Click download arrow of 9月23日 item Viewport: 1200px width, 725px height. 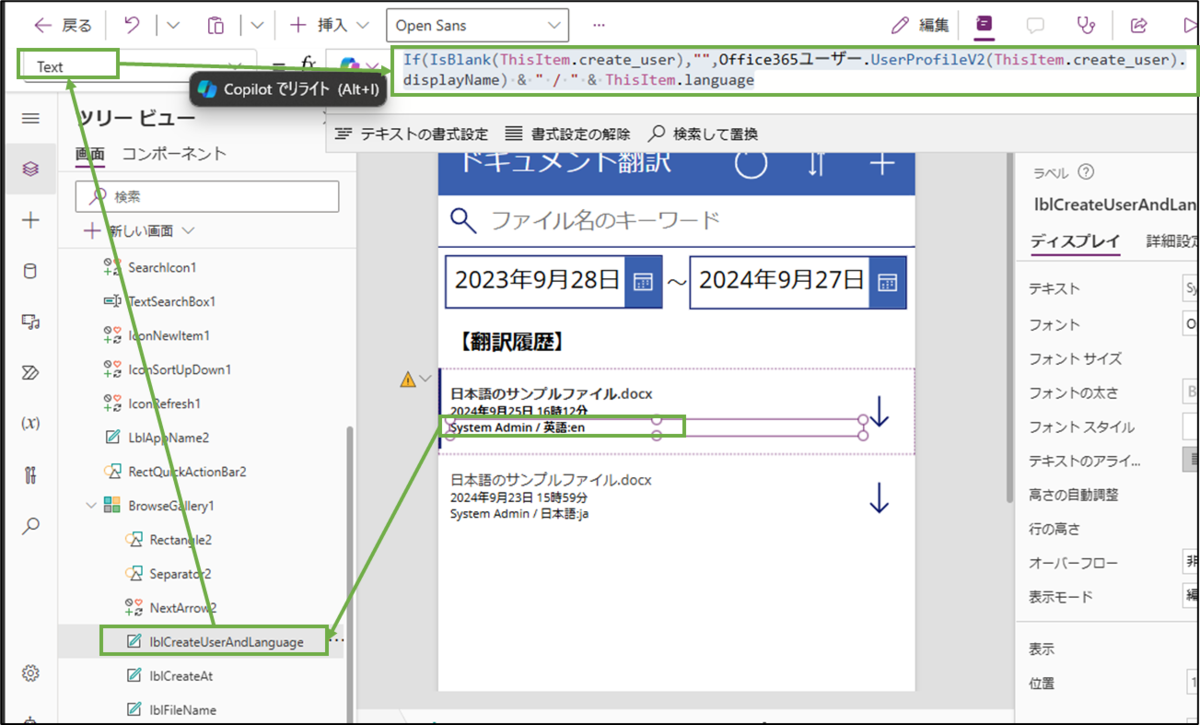tap(879, 497)
